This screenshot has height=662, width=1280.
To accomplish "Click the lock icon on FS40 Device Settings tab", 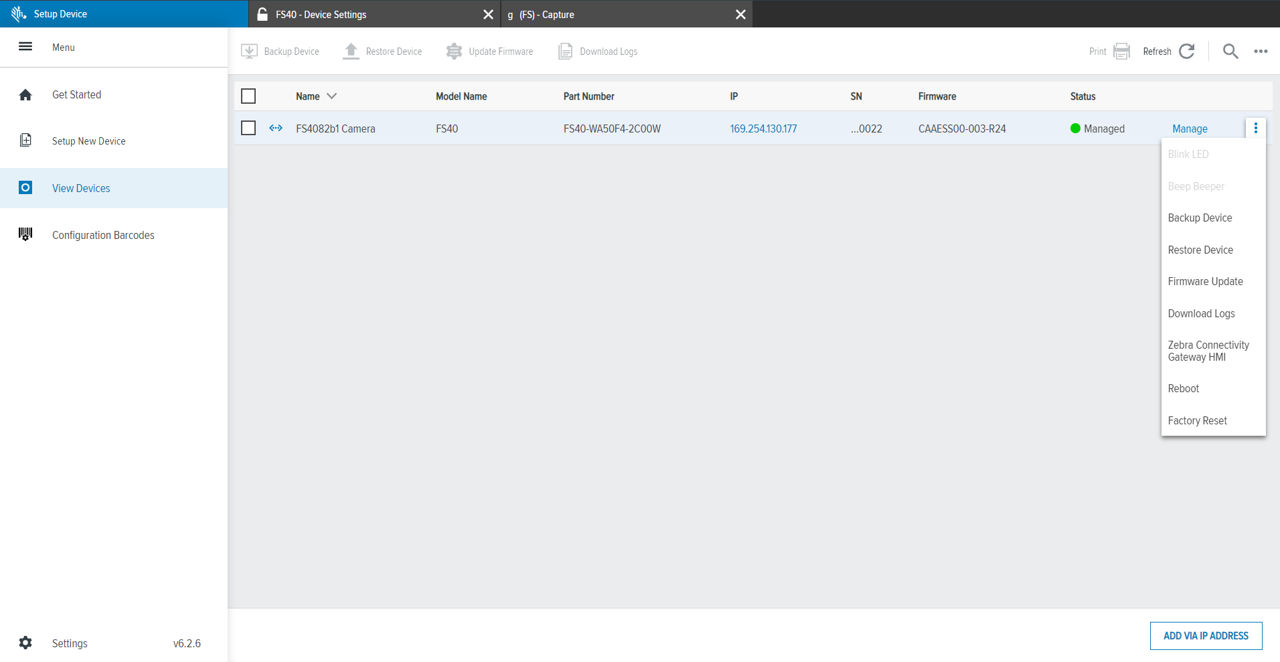I will (x=263, y=14).
